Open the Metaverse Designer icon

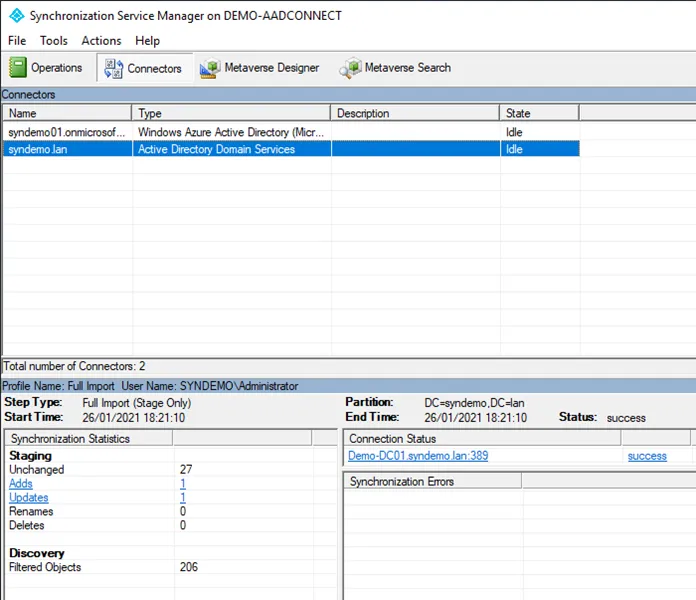(210, 68)
